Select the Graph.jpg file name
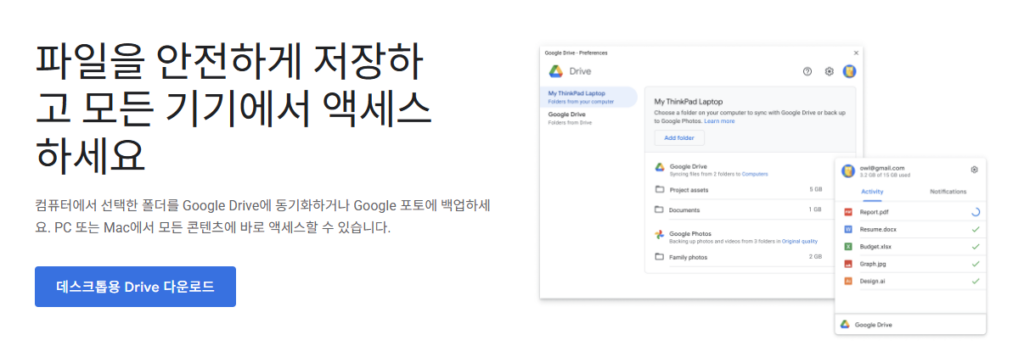The width and height of the screenshot is (1024, 363). (x=873, y=264)
